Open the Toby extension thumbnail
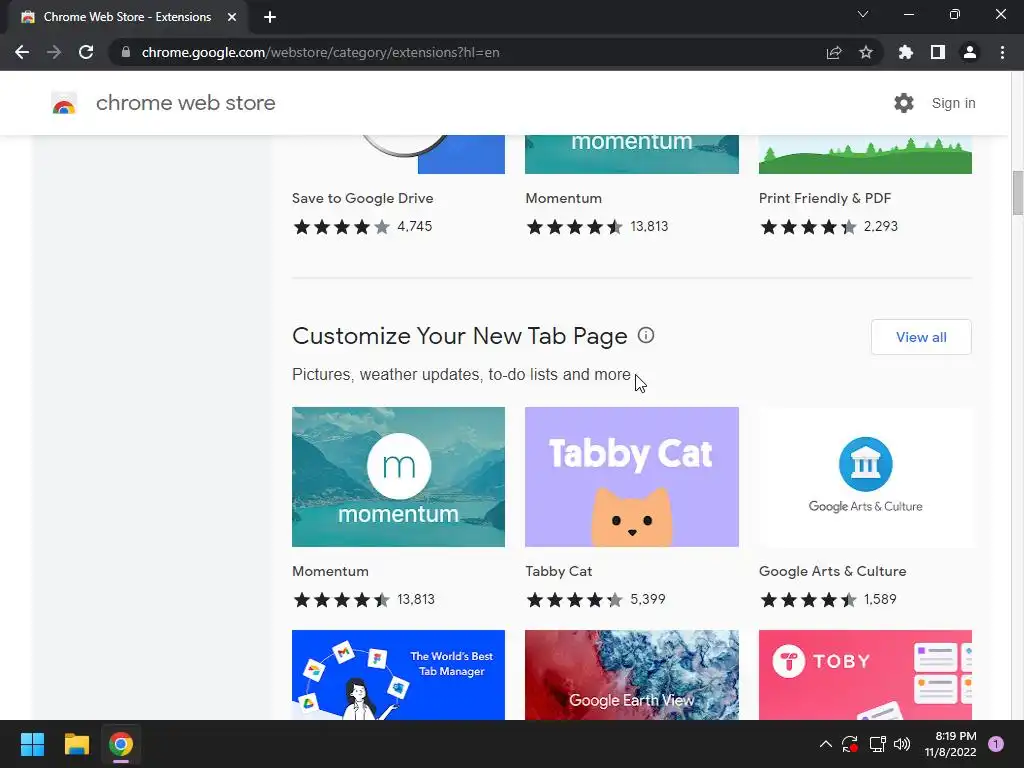Screen dimensions: 1024x768 865,675
